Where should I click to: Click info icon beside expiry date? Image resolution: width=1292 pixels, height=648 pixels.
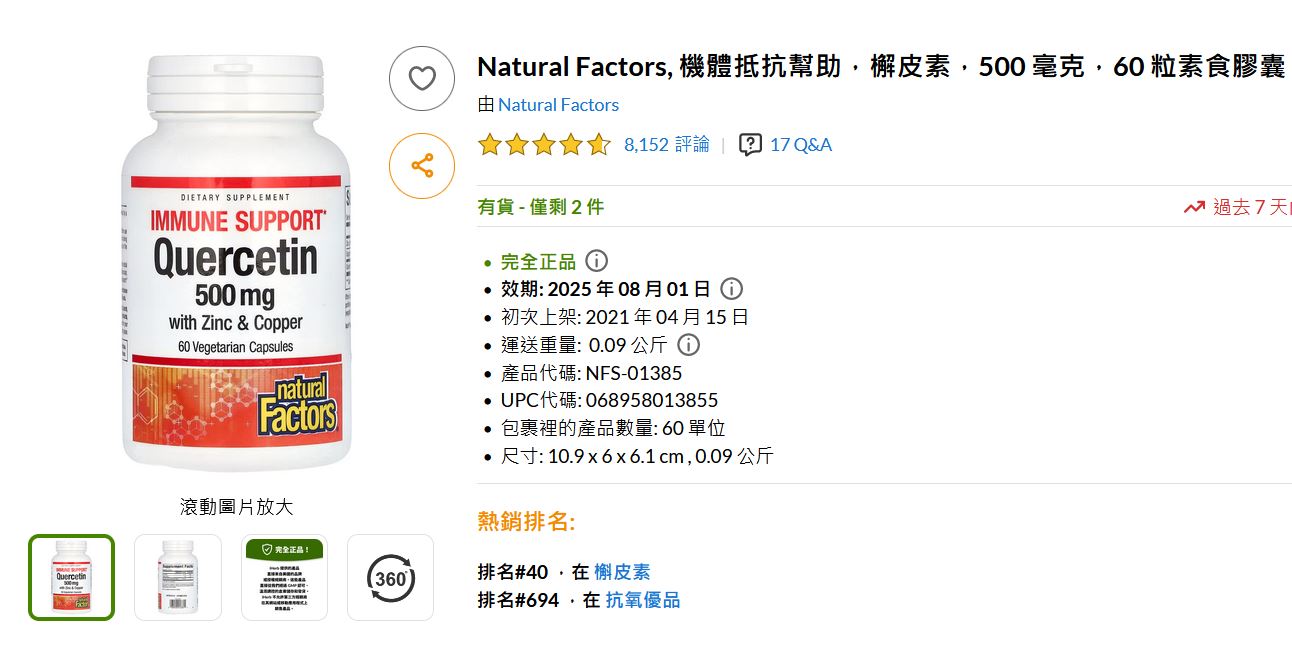[732, 289]
